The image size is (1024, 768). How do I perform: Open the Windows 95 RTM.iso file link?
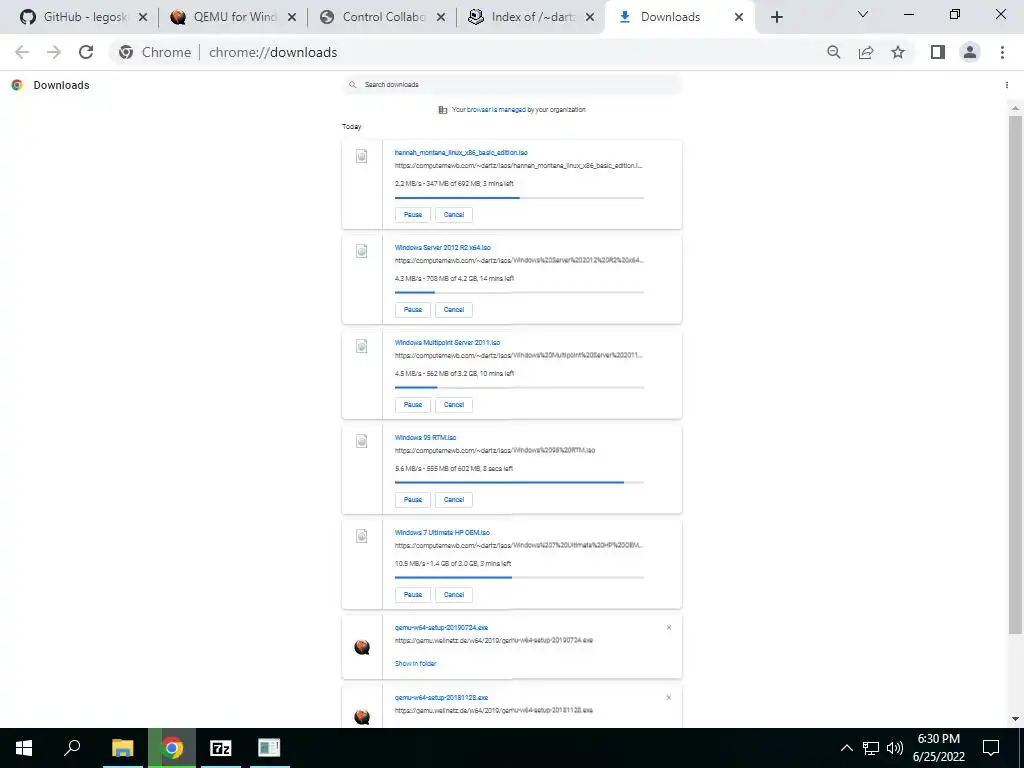[x=425, y=438]
